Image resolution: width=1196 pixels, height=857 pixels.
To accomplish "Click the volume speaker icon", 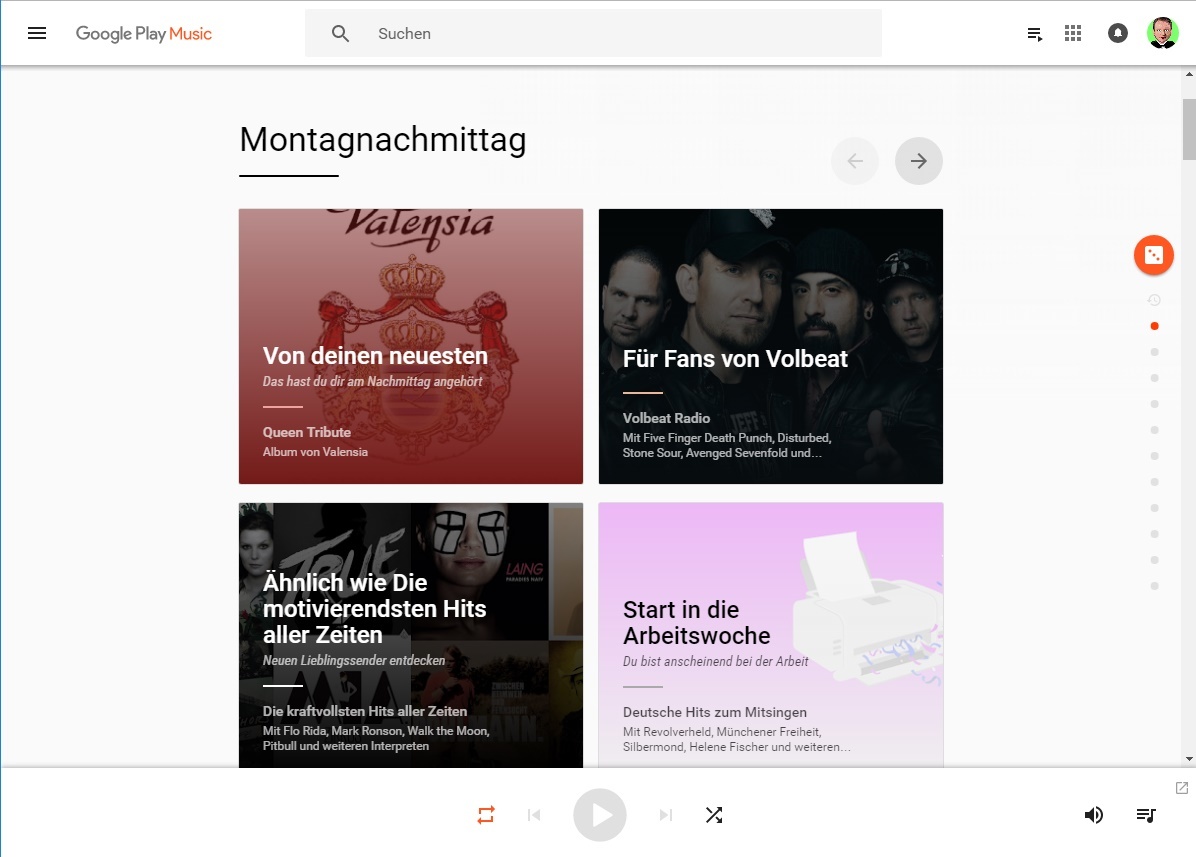I will click(x=1094, y=815).
